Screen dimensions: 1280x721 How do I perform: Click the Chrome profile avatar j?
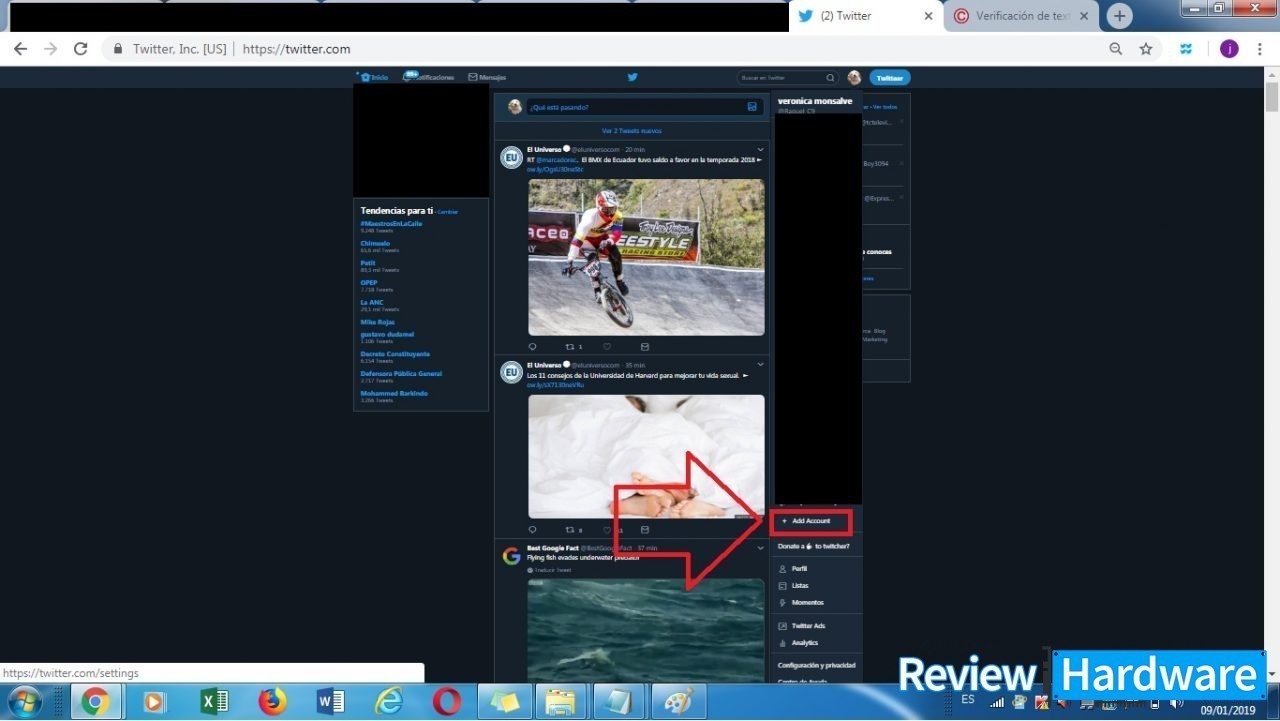coord(1229,49)
